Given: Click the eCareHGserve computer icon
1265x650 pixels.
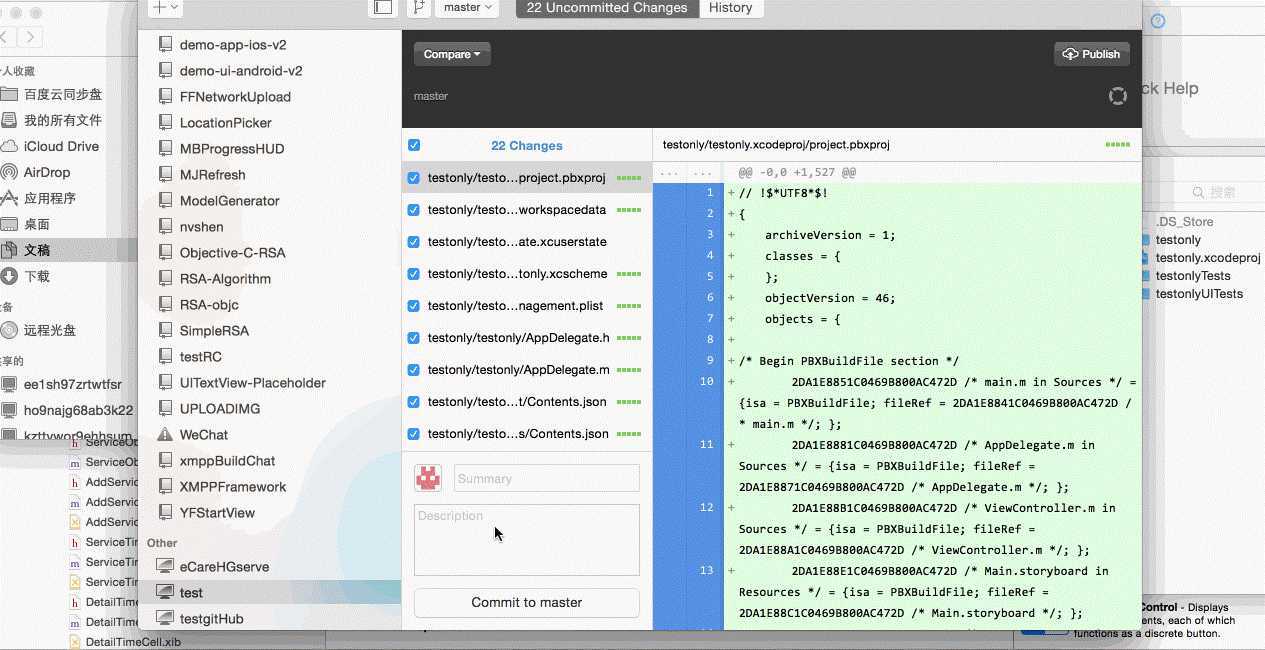Looking at the screenshot, I should click(x=165, y=567).
